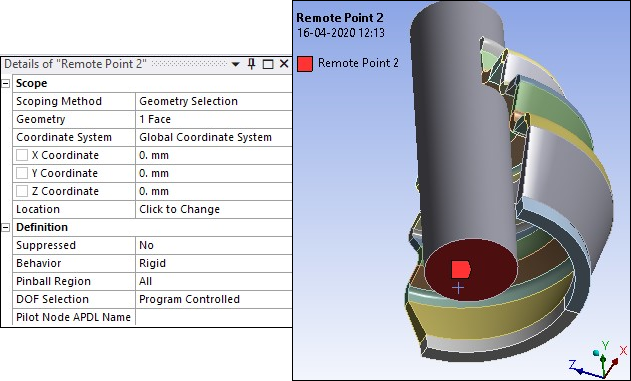631x381 pixels.
Task: Click the empty Pilot Node APDL Name field
Action: [x=214, y=317]
